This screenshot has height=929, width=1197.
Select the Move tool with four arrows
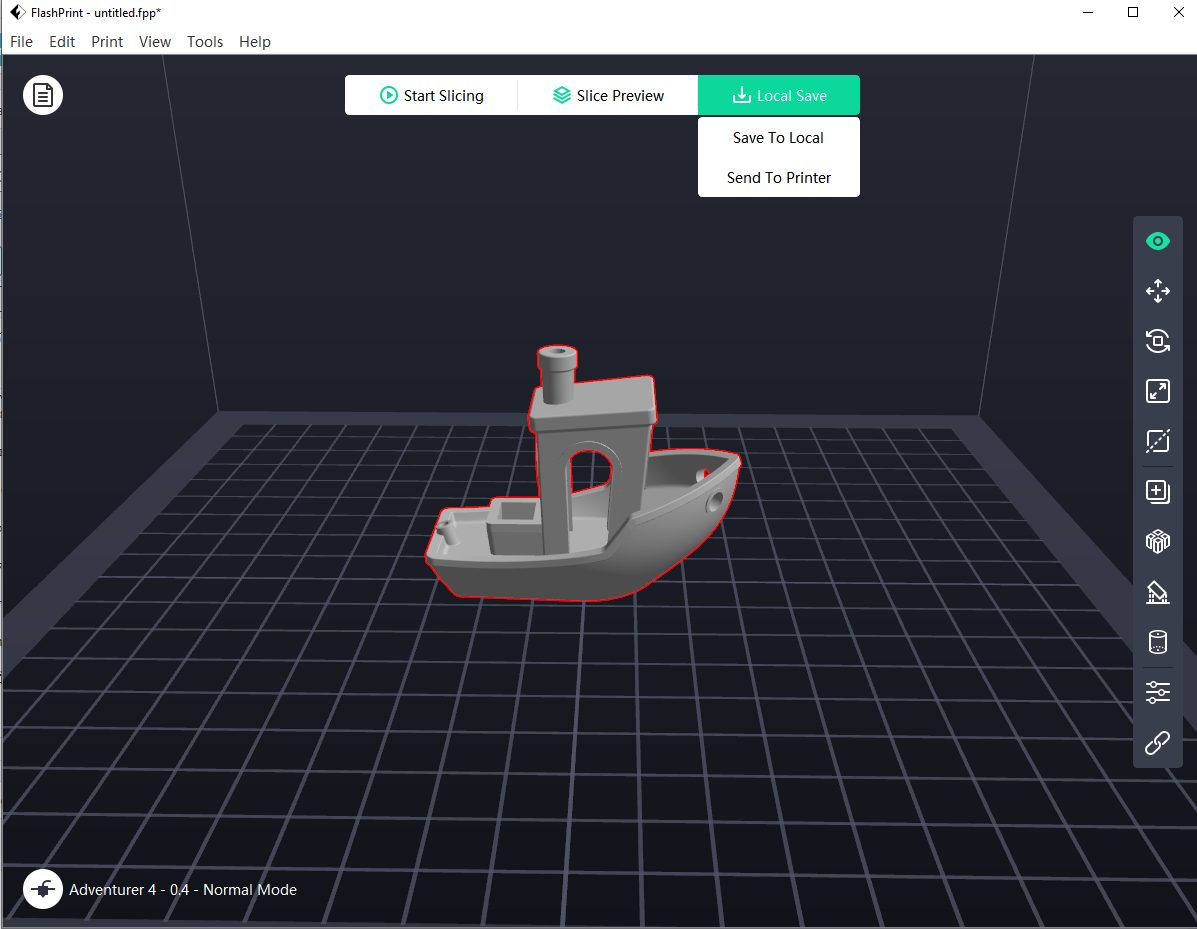(1157, 291)
